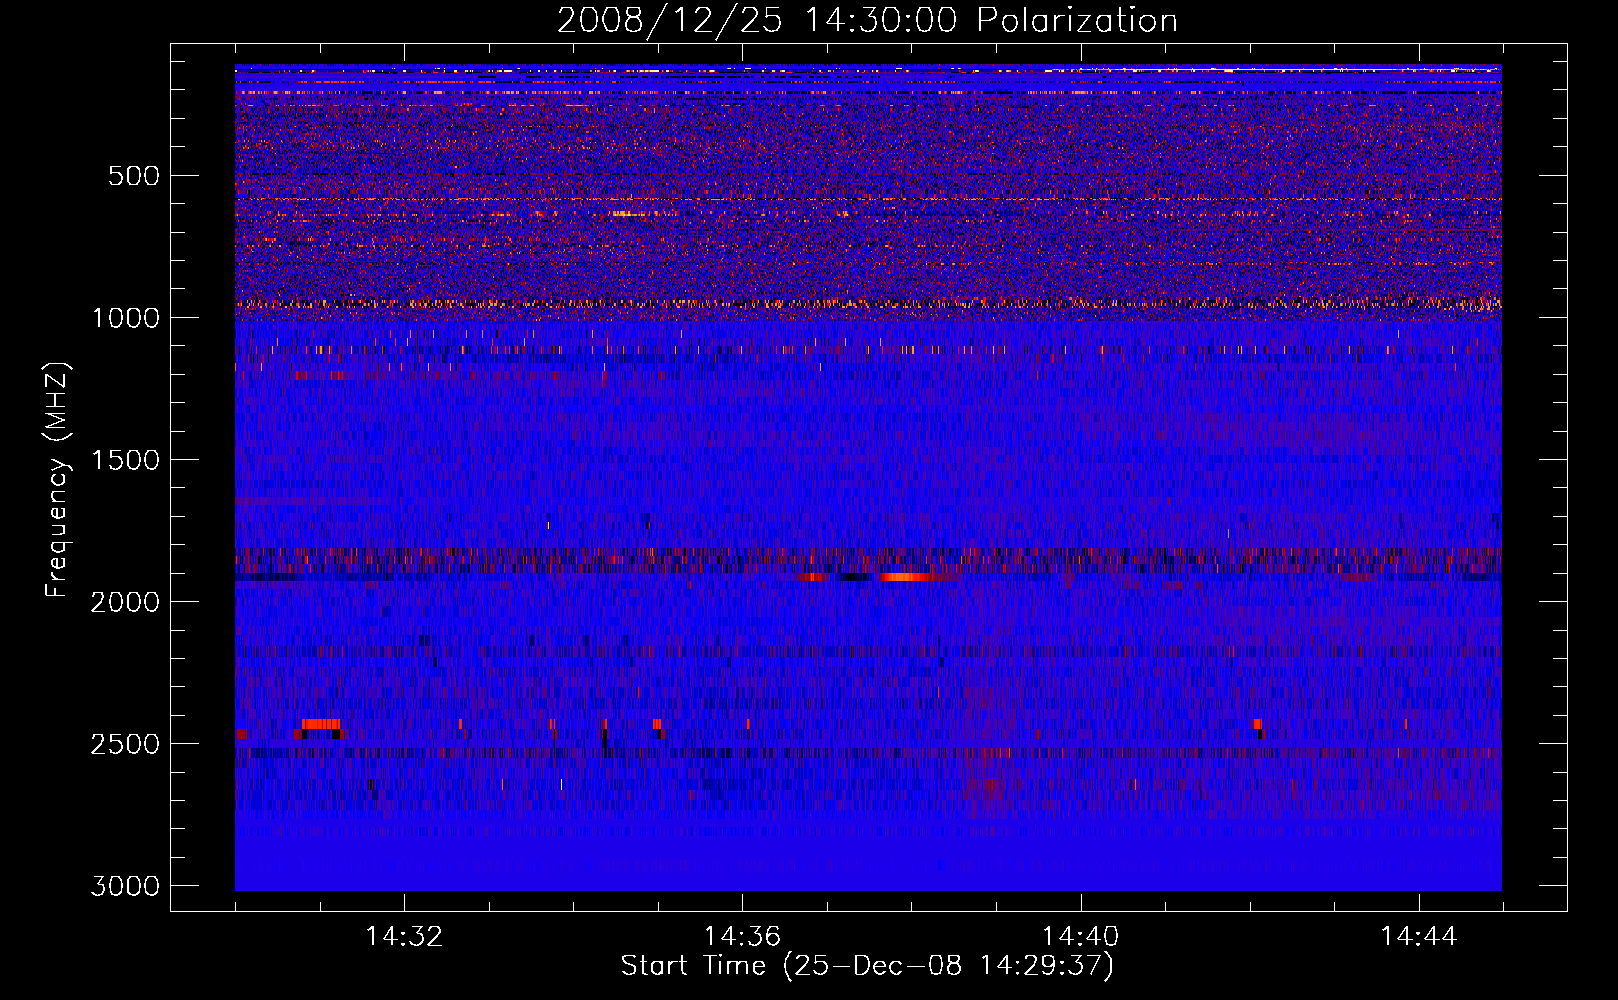The image size is (1618, 1000).
Task: Click the red burst near 2450 MHz at 14:31
Action: tap(321, 724)
